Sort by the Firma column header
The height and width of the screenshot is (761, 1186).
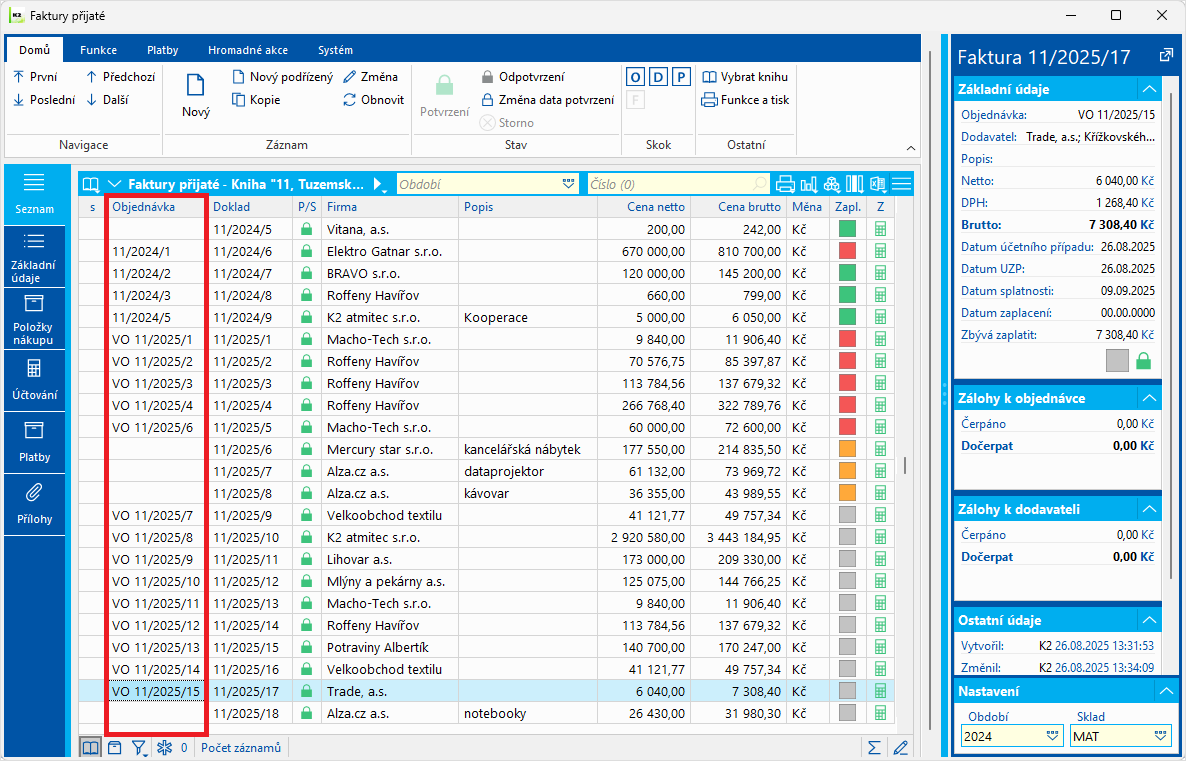390,207
